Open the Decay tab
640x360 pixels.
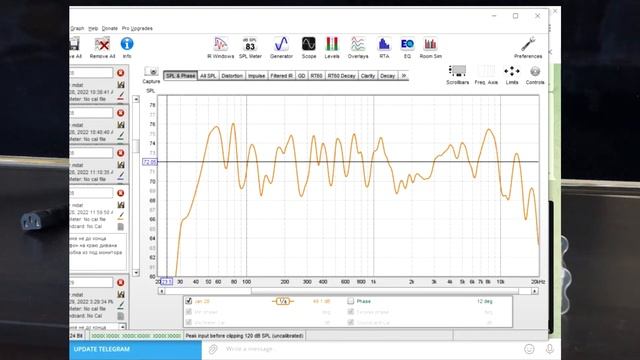click(x=387, y=76)
